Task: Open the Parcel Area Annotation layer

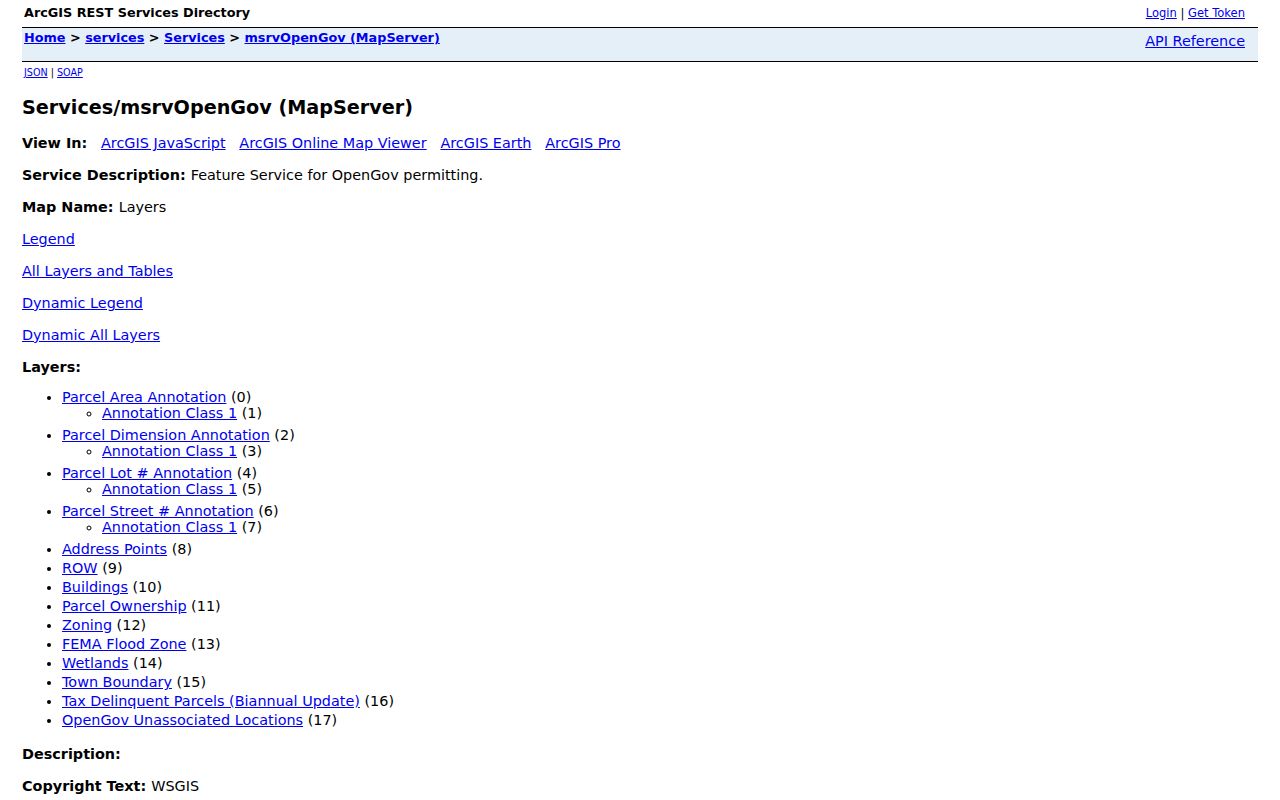Action: (144, 397)
